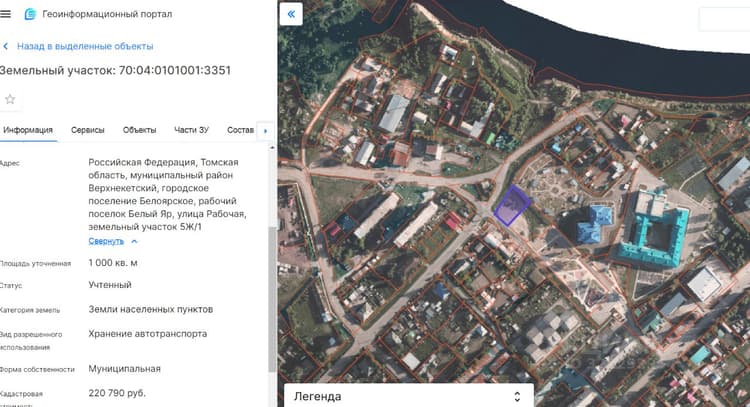Switch to the Объекты tab
This screenshot has height=407, width=750.
(139, 130)
